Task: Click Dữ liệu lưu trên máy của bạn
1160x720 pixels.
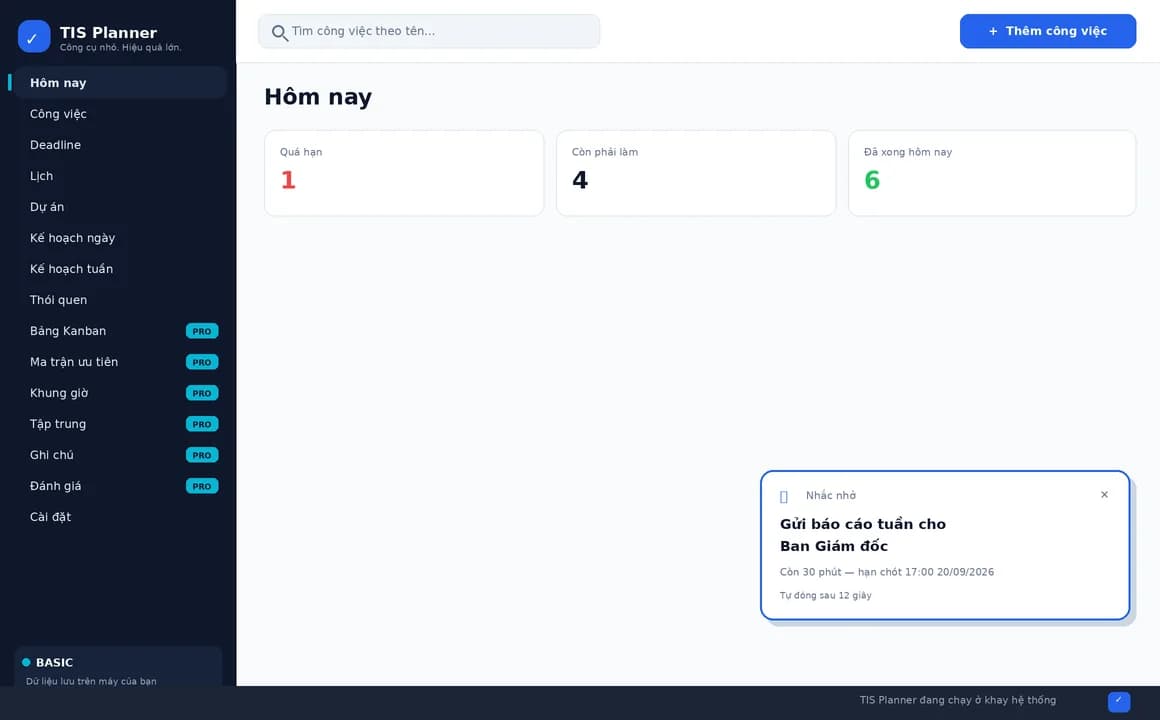Action: coord(91,682)
